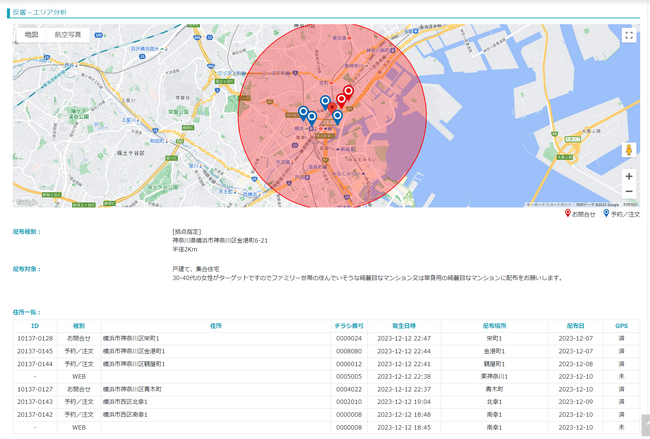Click the scroll-to-top arrow button at page corner
This screenshot has height=439, width=650.
646,426
